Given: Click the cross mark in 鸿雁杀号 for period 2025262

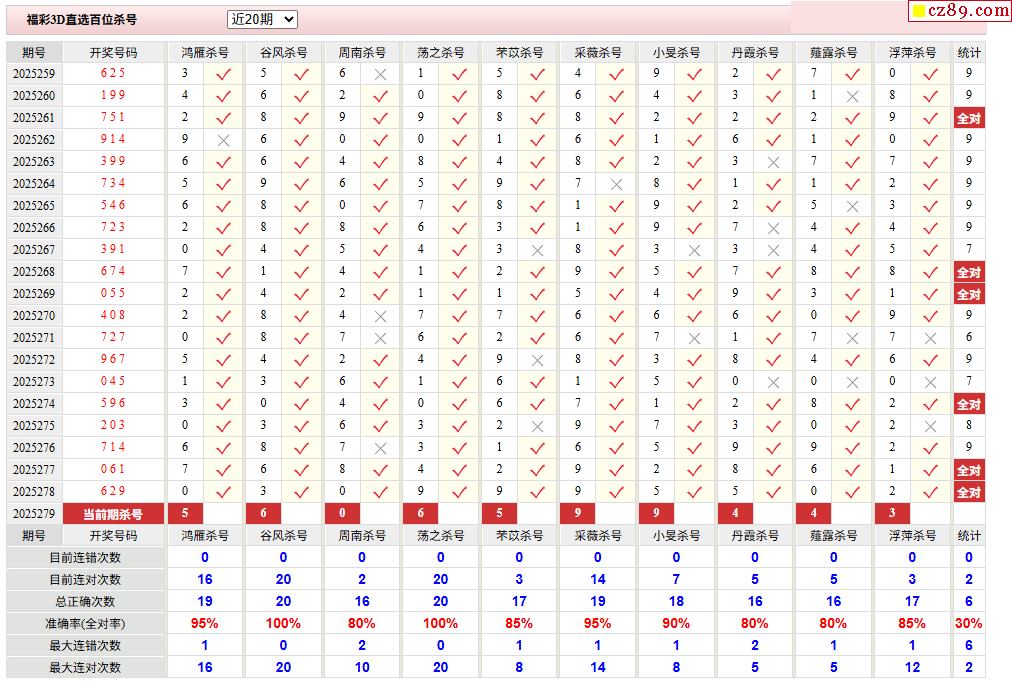Looking at the screenshot, I should pos(223,140).
